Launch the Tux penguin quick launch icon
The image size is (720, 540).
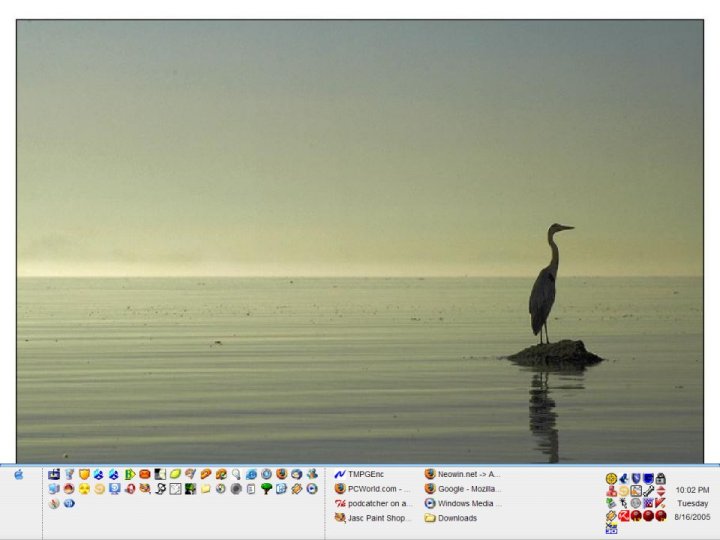[x=160, y=489]
